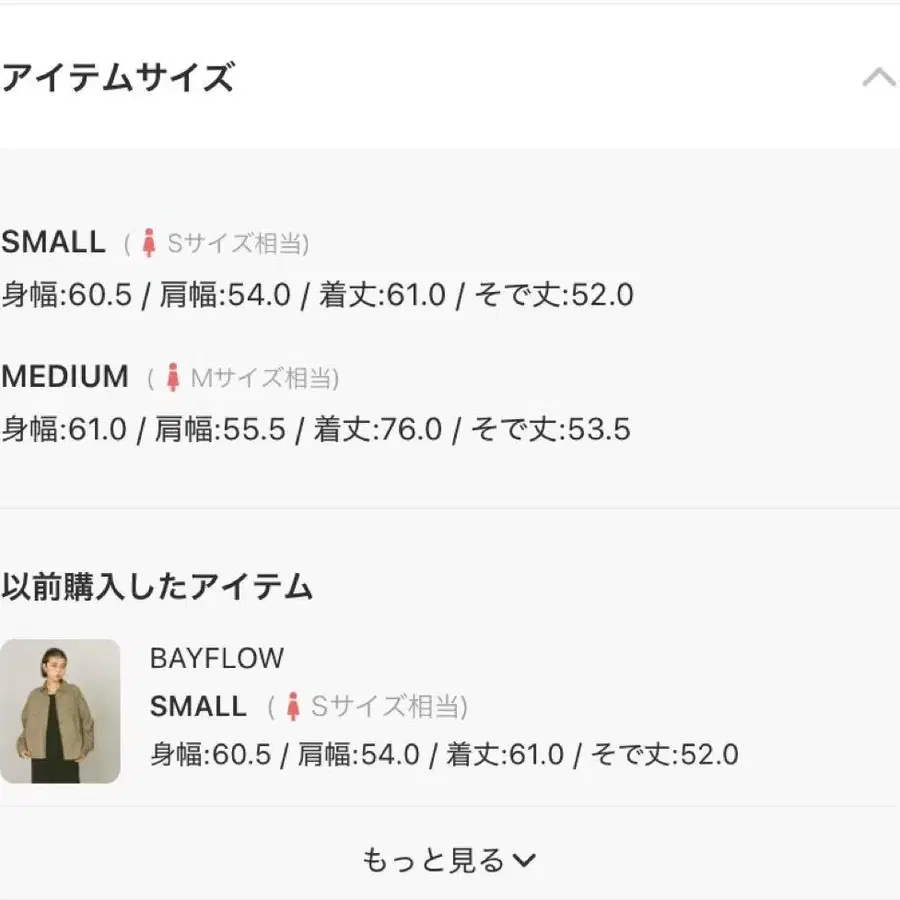
Task: Click the red person icon beside top Sサイズ相当
Action: click(150, 243)
